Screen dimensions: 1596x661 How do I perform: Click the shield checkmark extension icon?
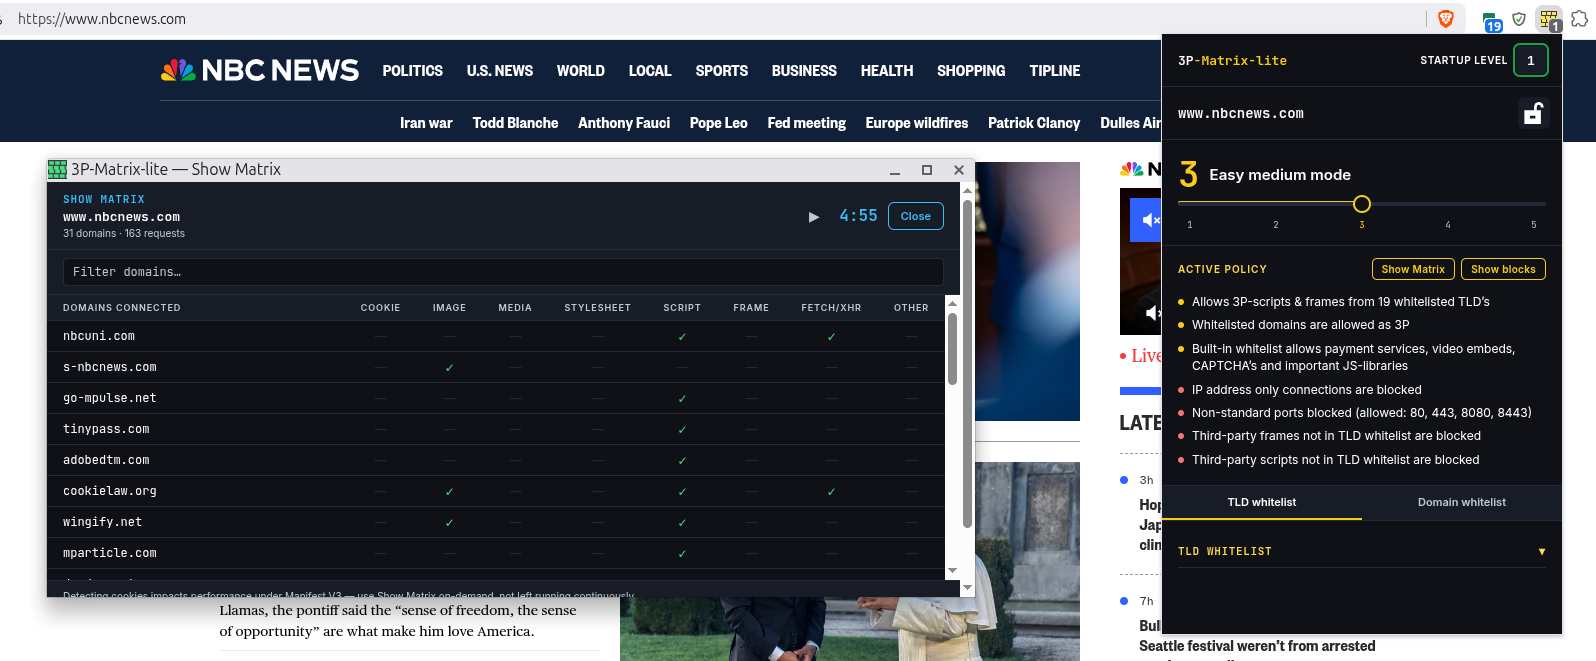(x=1519, y=18)
